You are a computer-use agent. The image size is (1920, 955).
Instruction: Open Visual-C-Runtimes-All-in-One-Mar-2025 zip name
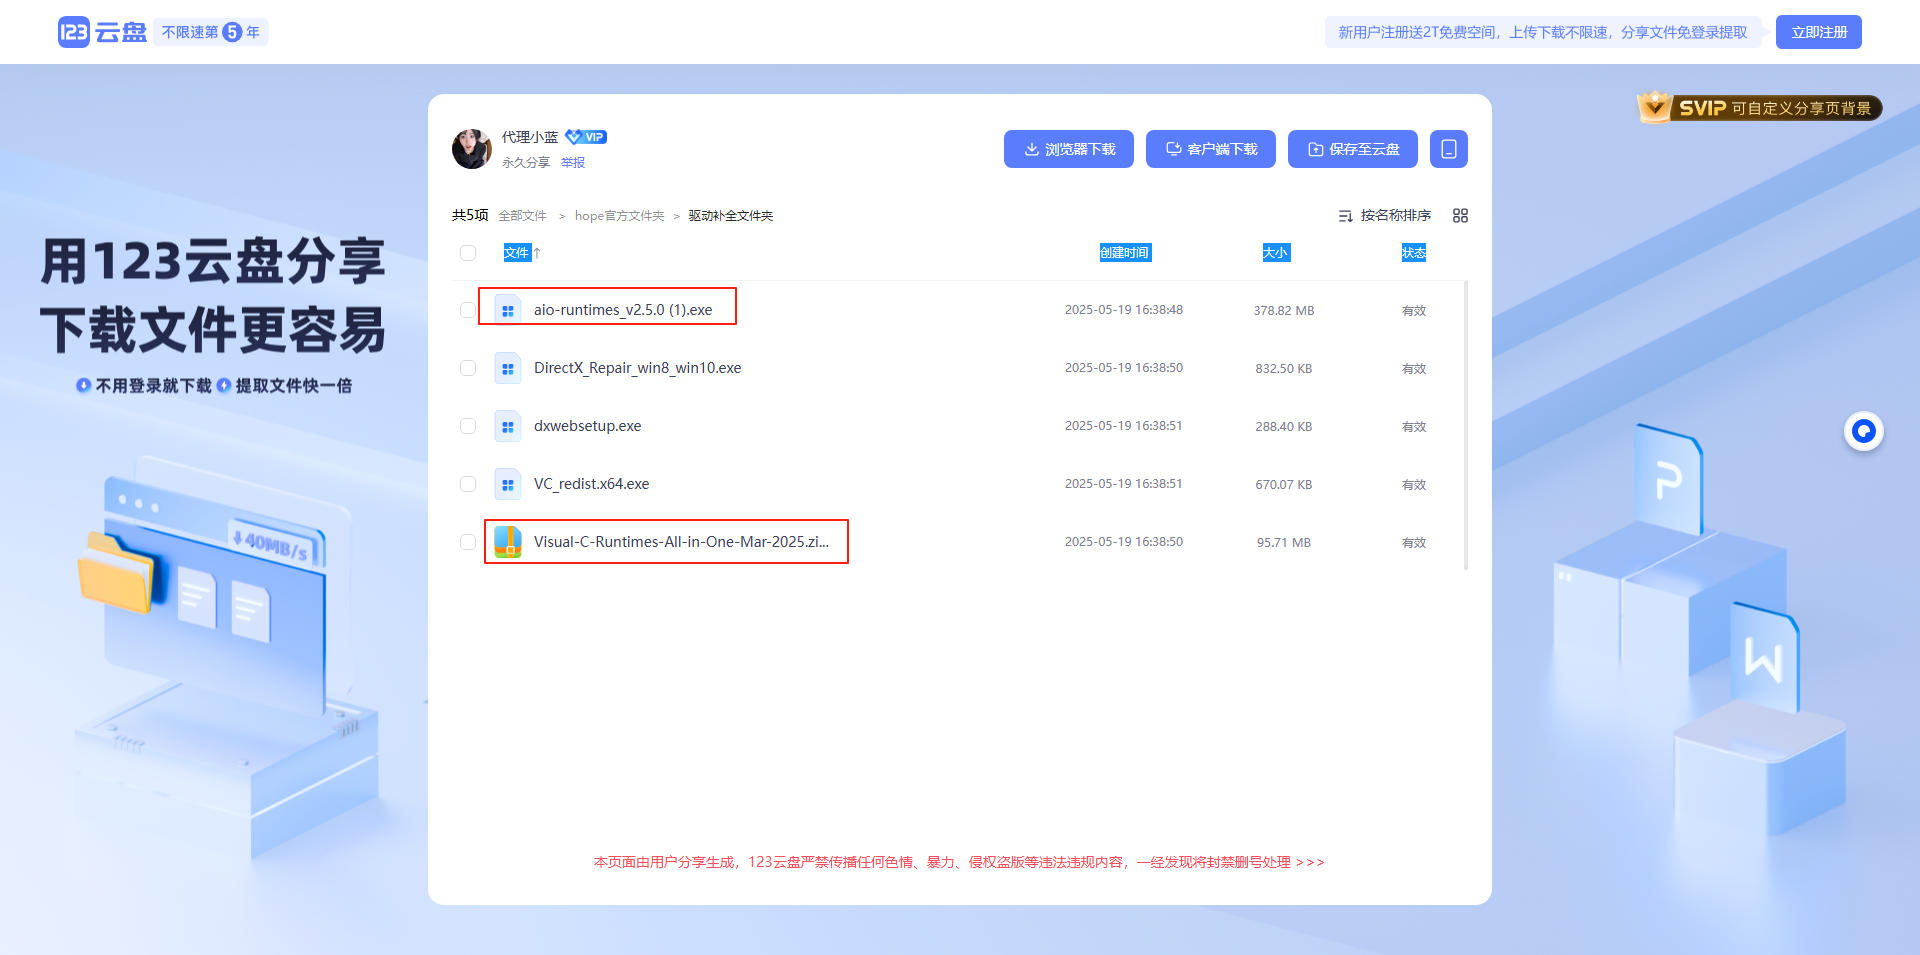point(682,542)
